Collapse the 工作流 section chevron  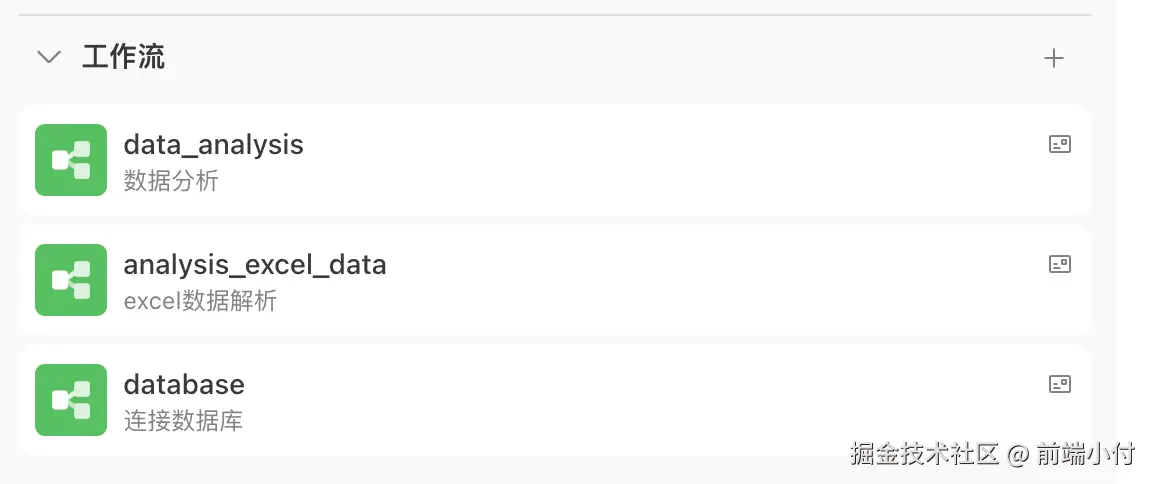click(x=48, y=58)
